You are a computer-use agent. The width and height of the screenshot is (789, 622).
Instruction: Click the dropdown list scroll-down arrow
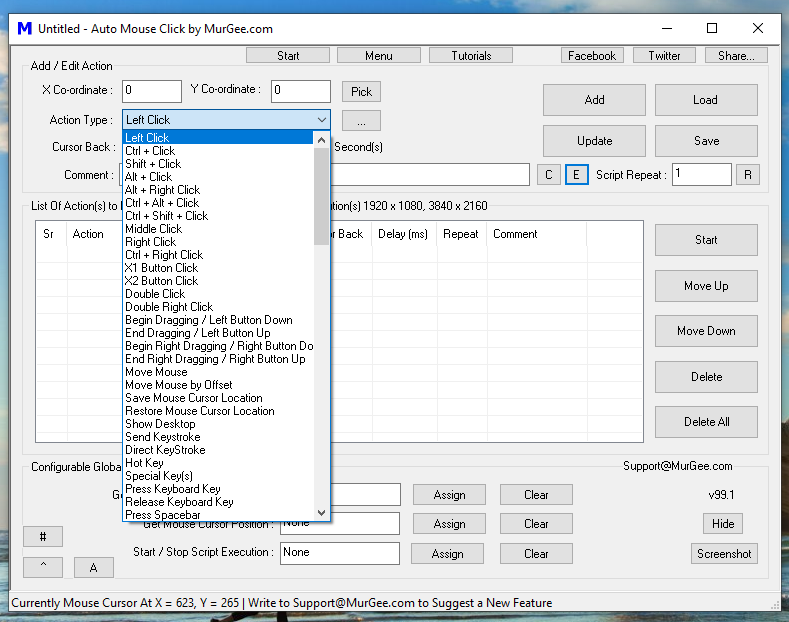(322, 512)
